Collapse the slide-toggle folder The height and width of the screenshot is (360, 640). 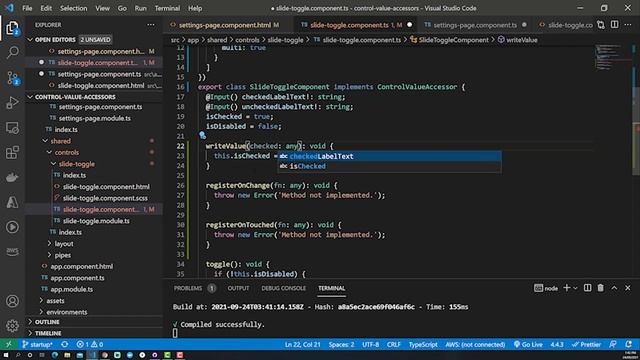53,164
